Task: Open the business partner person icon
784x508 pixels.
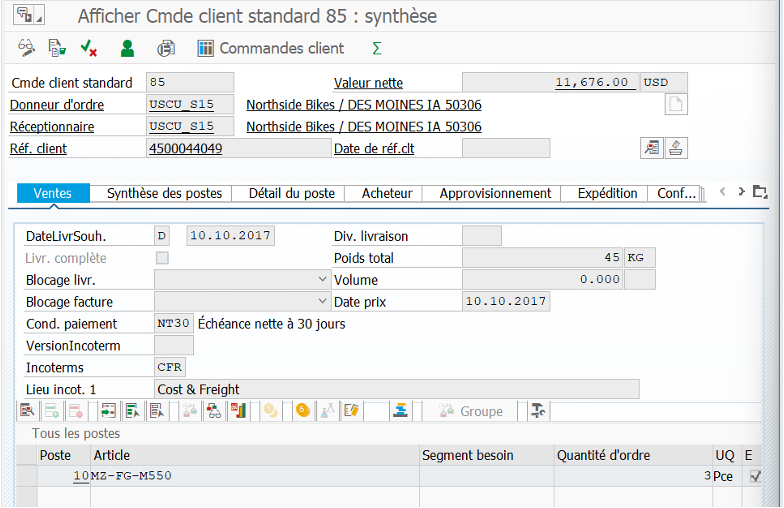Action: click(127, 48)
